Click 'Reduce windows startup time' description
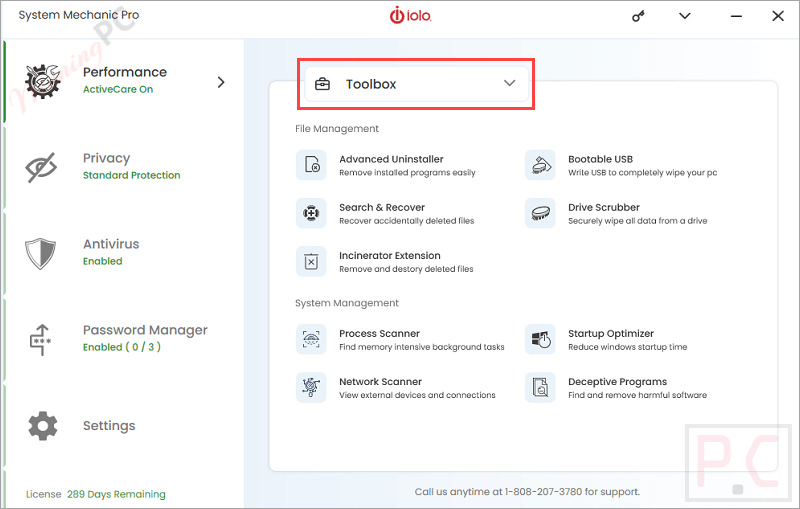 628,347
